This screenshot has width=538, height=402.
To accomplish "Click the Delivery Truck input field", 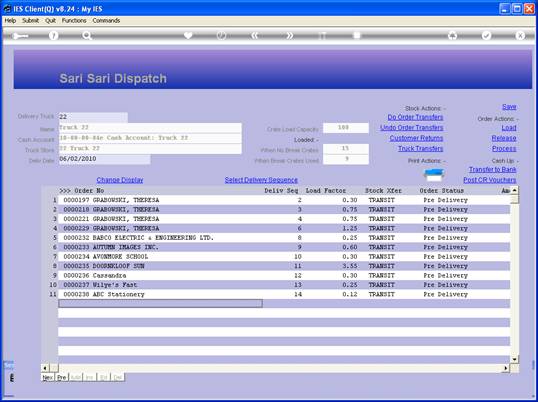I will (x=93, y=117).
